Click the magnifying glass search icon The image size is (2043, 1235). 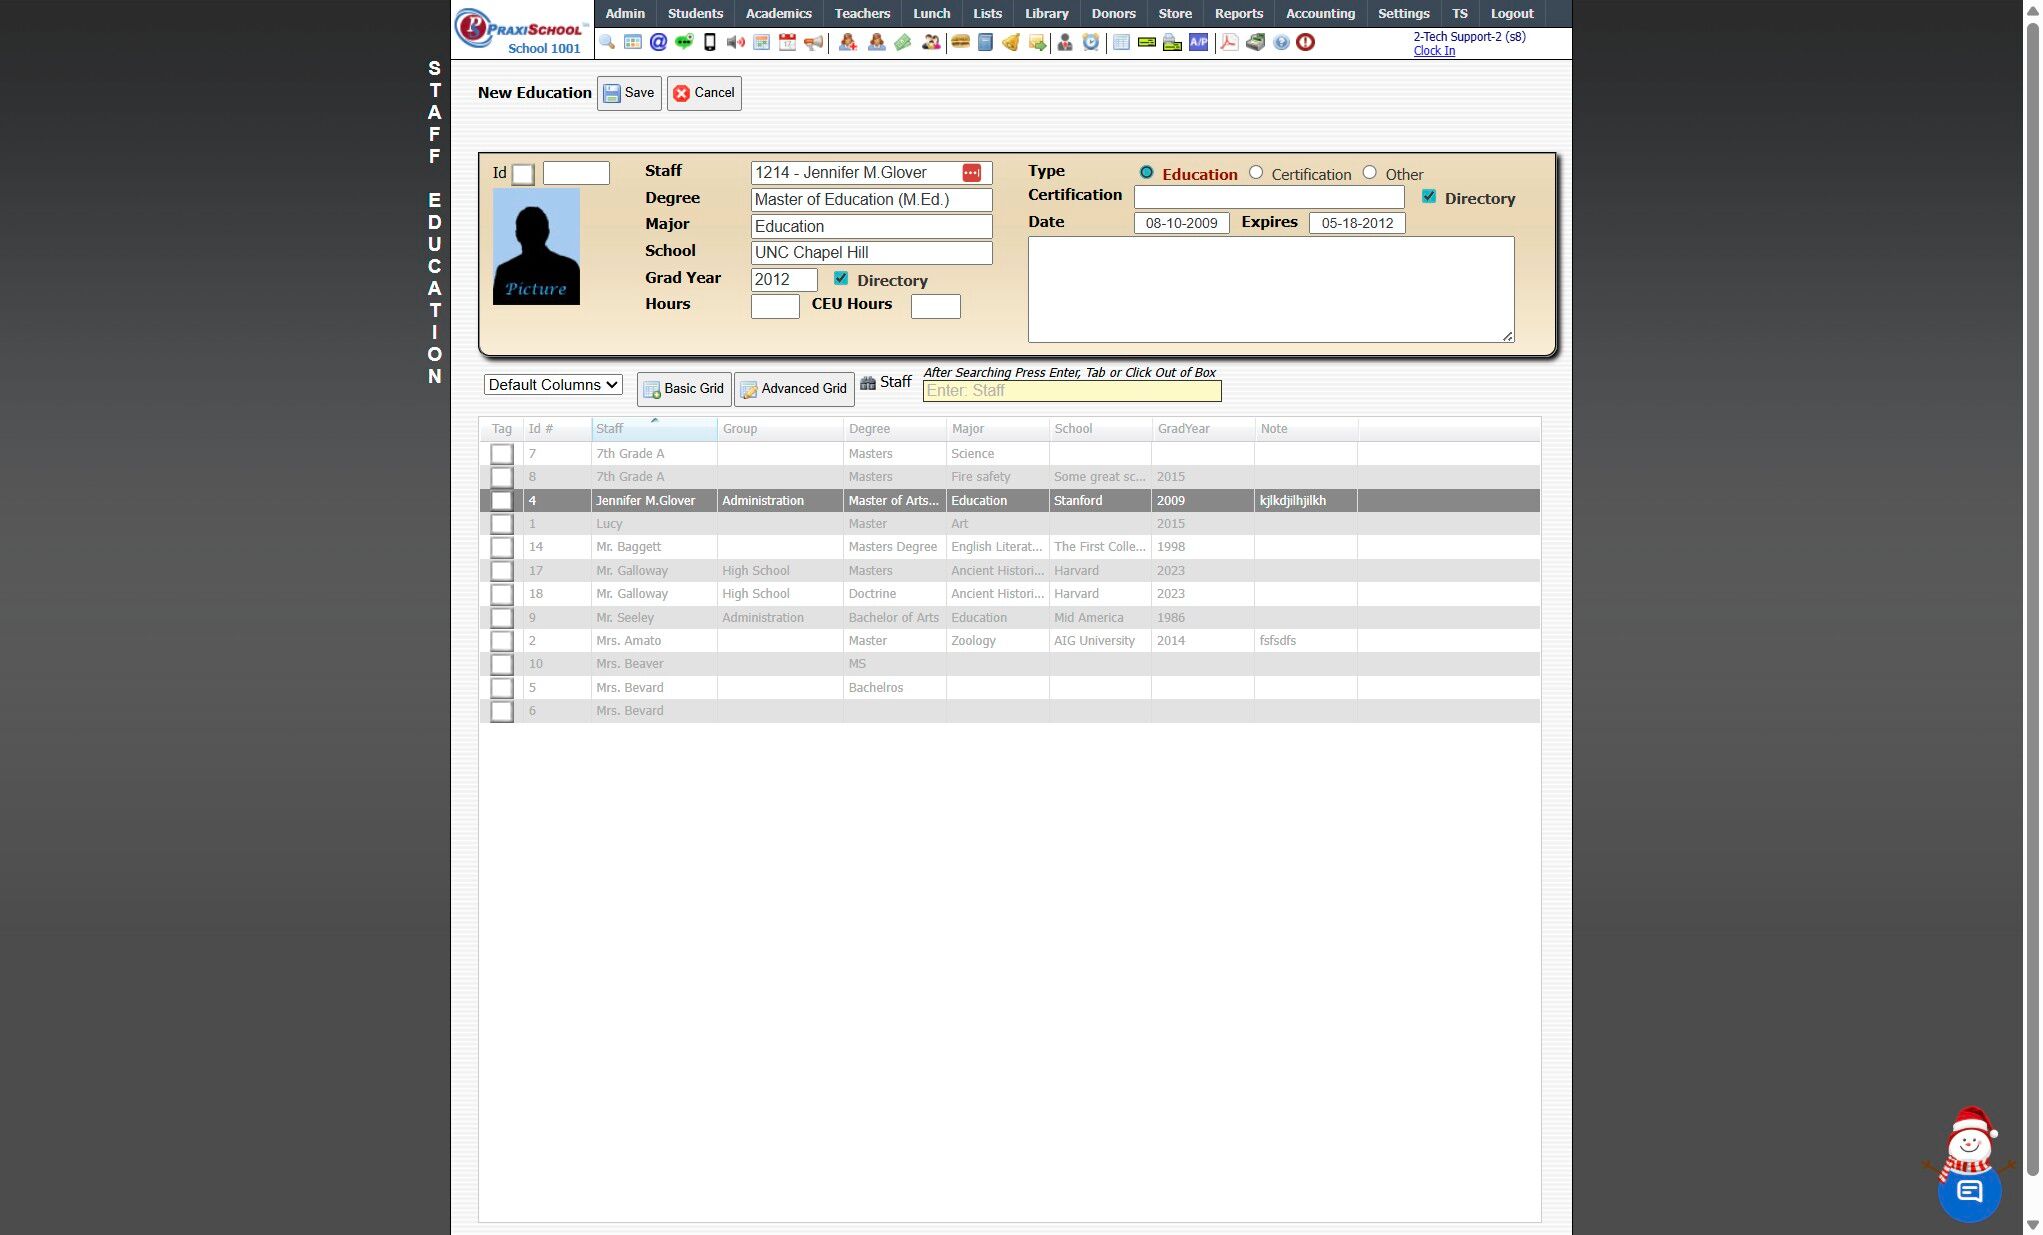[x=607, y=42]
